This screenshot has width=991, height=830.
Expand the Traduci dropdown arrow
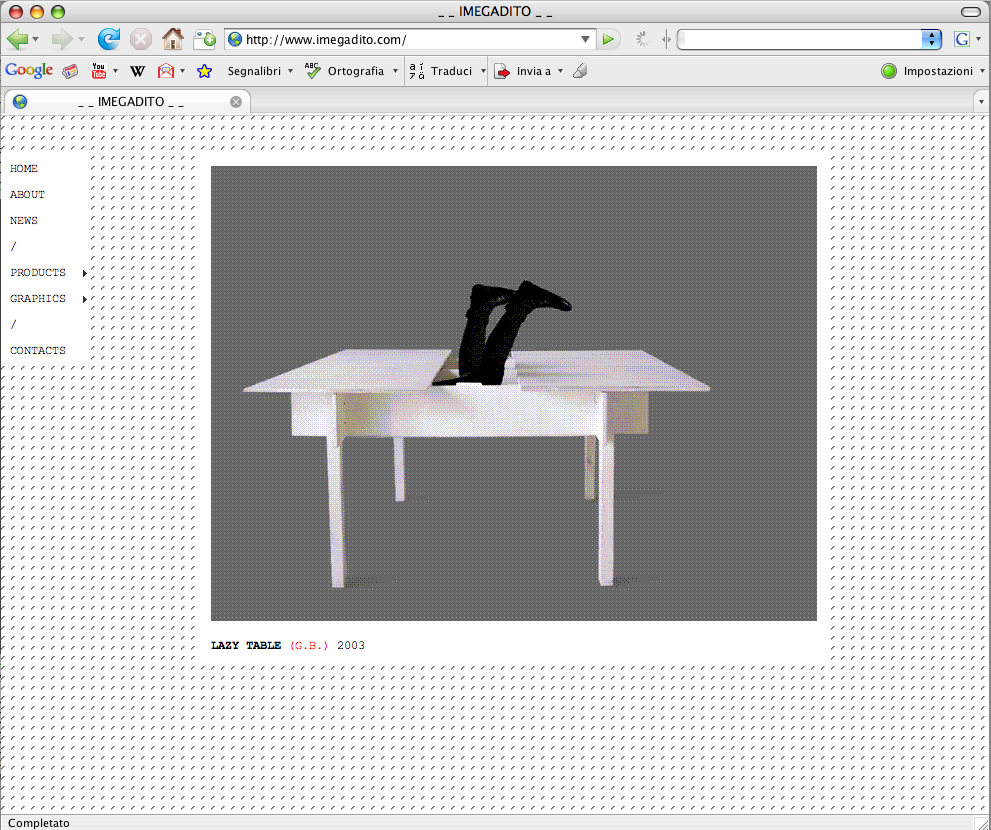click(483, 71)
